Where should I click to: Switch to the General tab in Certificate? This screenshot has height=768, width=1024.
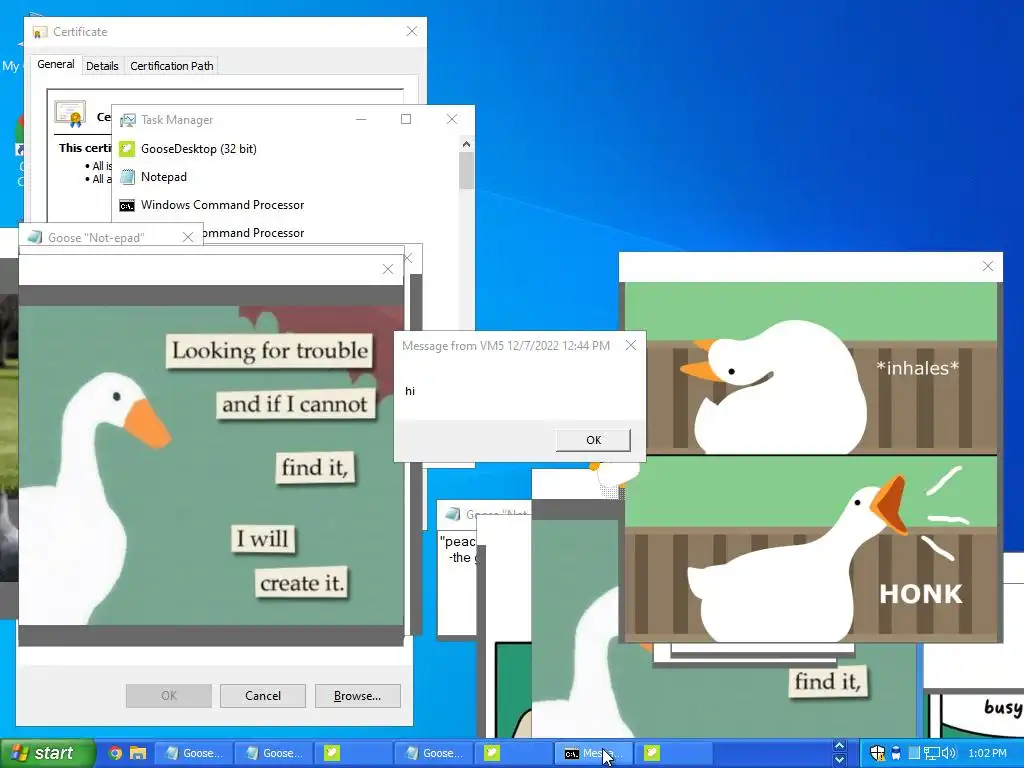click(56, 65)
